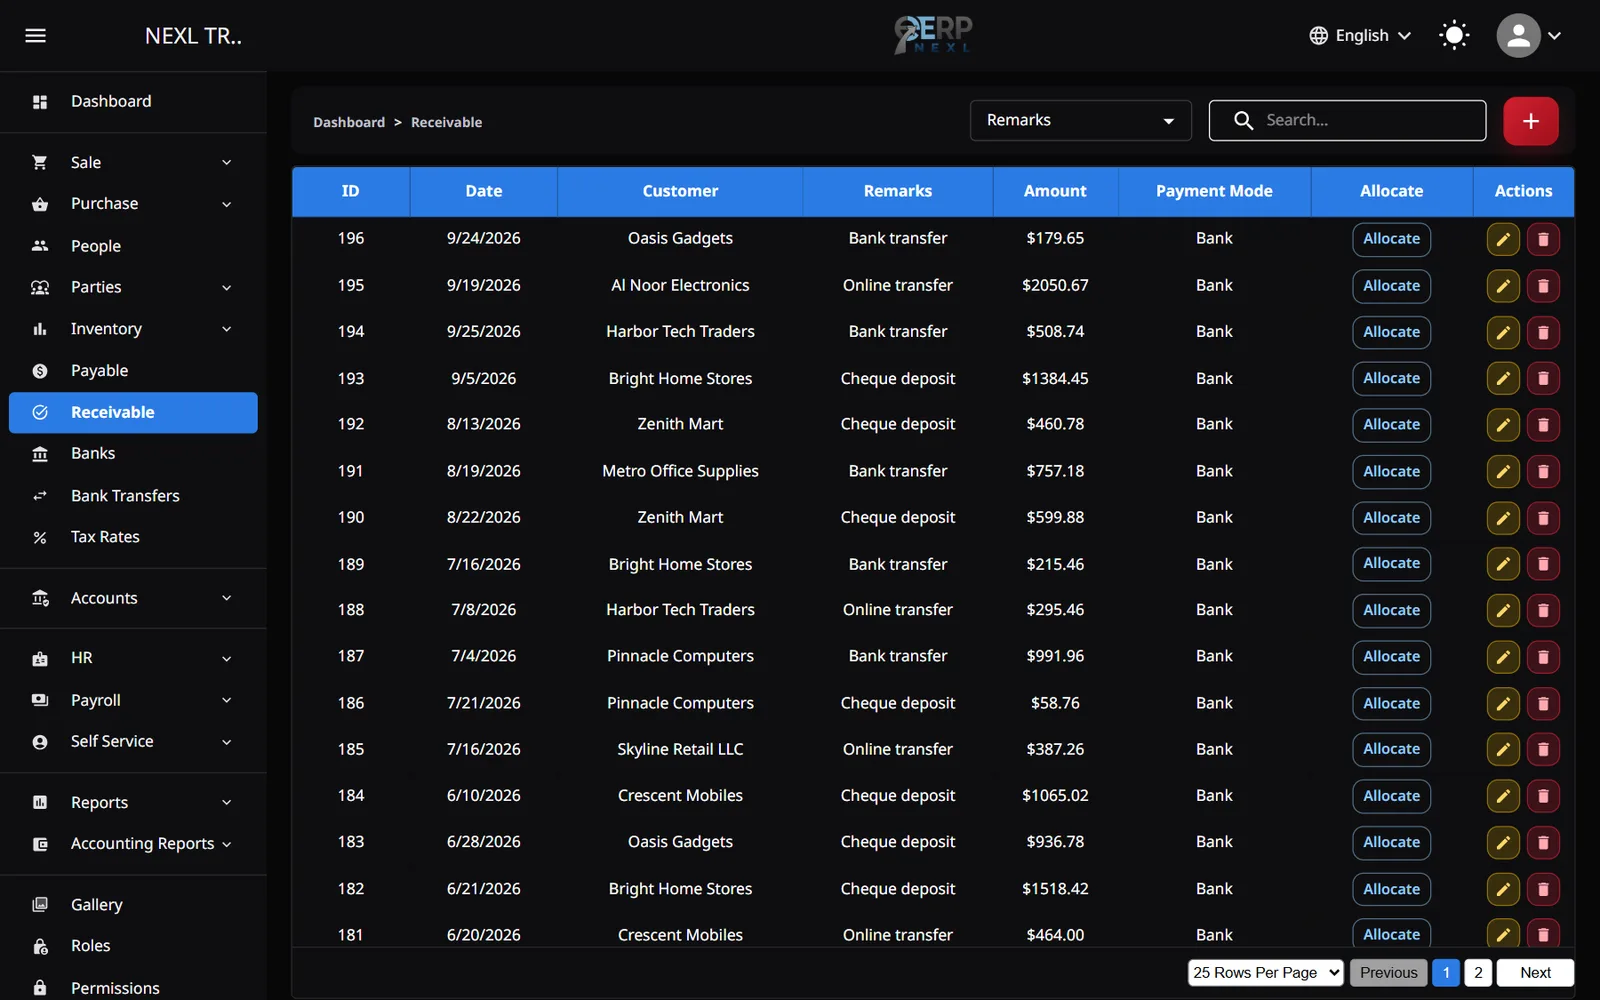Go to page 2
The image size is (1600, 1000).
coord(1478,973)
